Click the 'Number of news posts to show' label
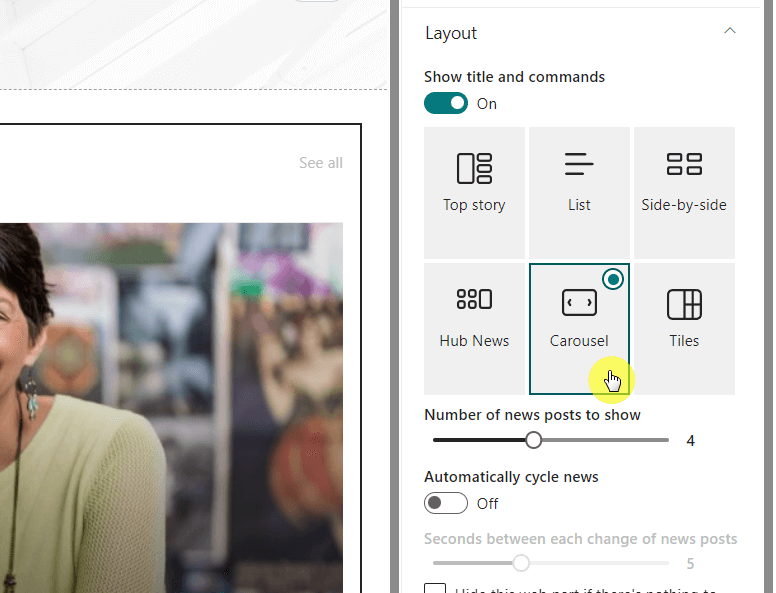Image resolution: width=776 pixels, height=593 pixels. 532,415
